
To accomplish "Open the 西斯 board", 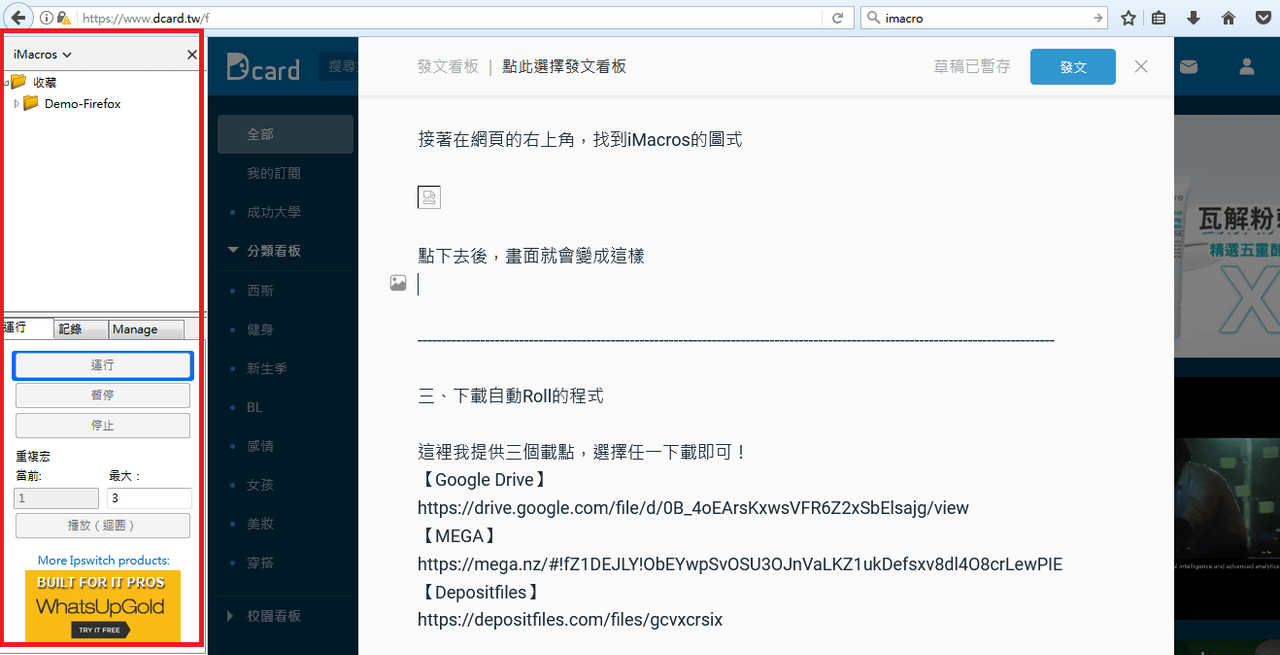I will 260,290.
